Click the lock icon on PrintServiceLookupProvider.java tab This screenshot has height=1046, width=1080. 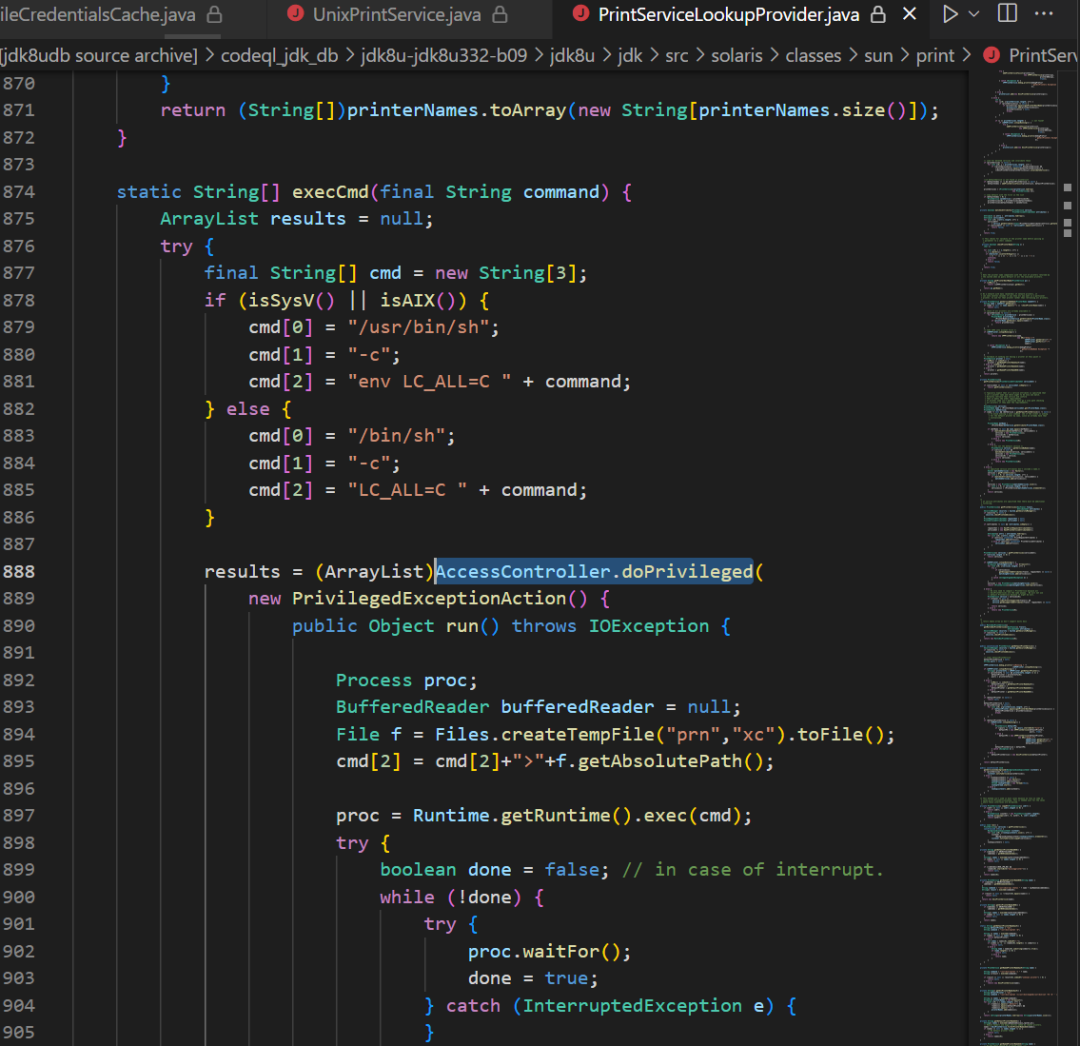878,15
